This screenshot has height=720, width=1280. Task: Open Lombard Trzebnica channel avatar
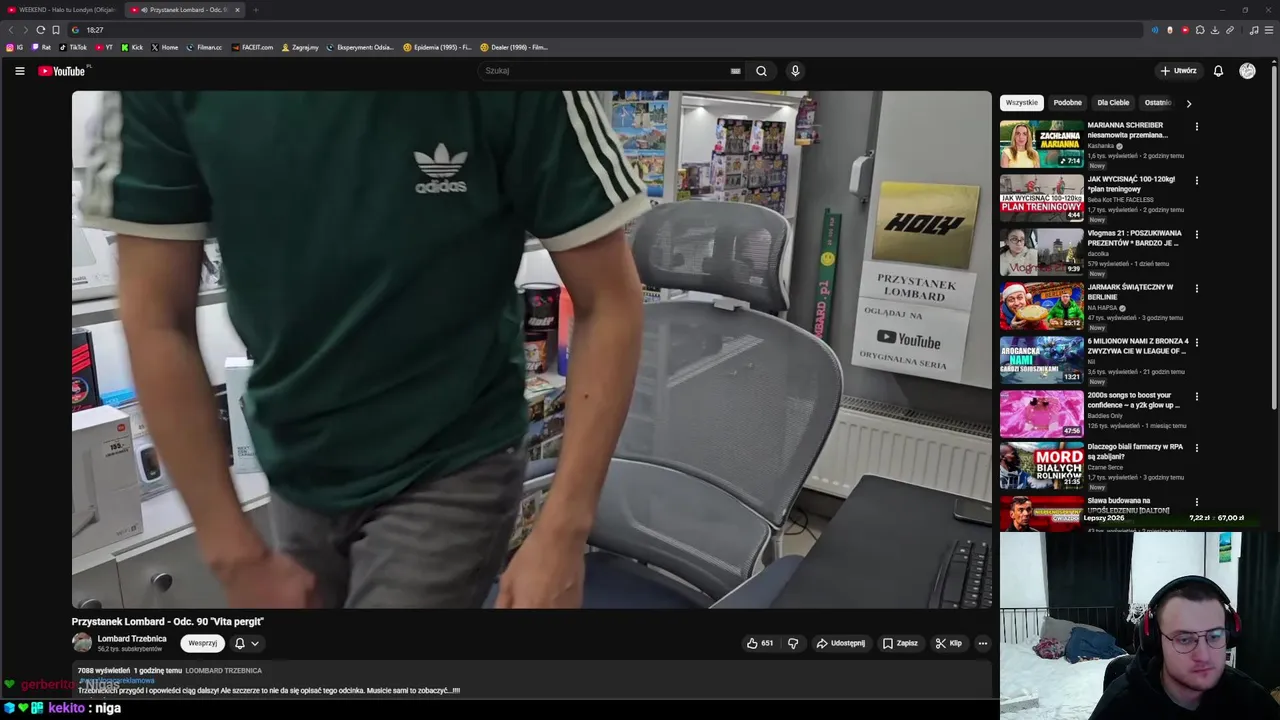[82, 643]
